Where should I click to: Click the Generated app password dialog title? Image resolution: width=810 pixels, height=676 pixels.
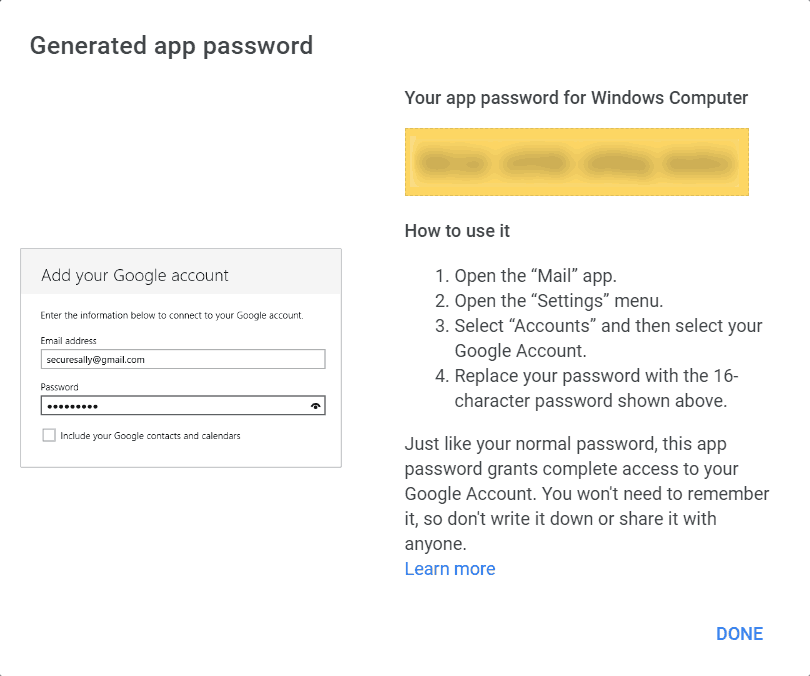[171, 46]
